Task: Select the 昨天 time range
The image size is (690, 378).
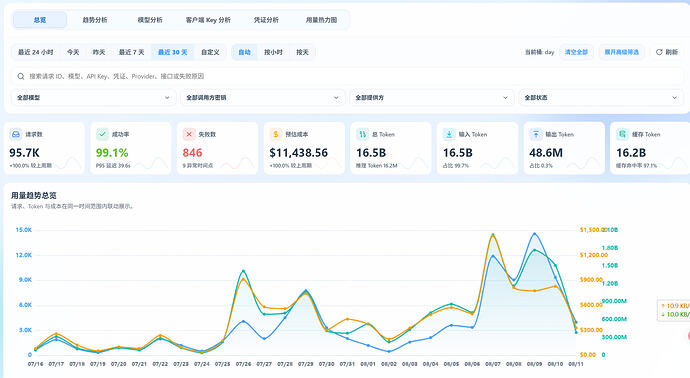Action: pyautogui.click(x=99, y=52)
